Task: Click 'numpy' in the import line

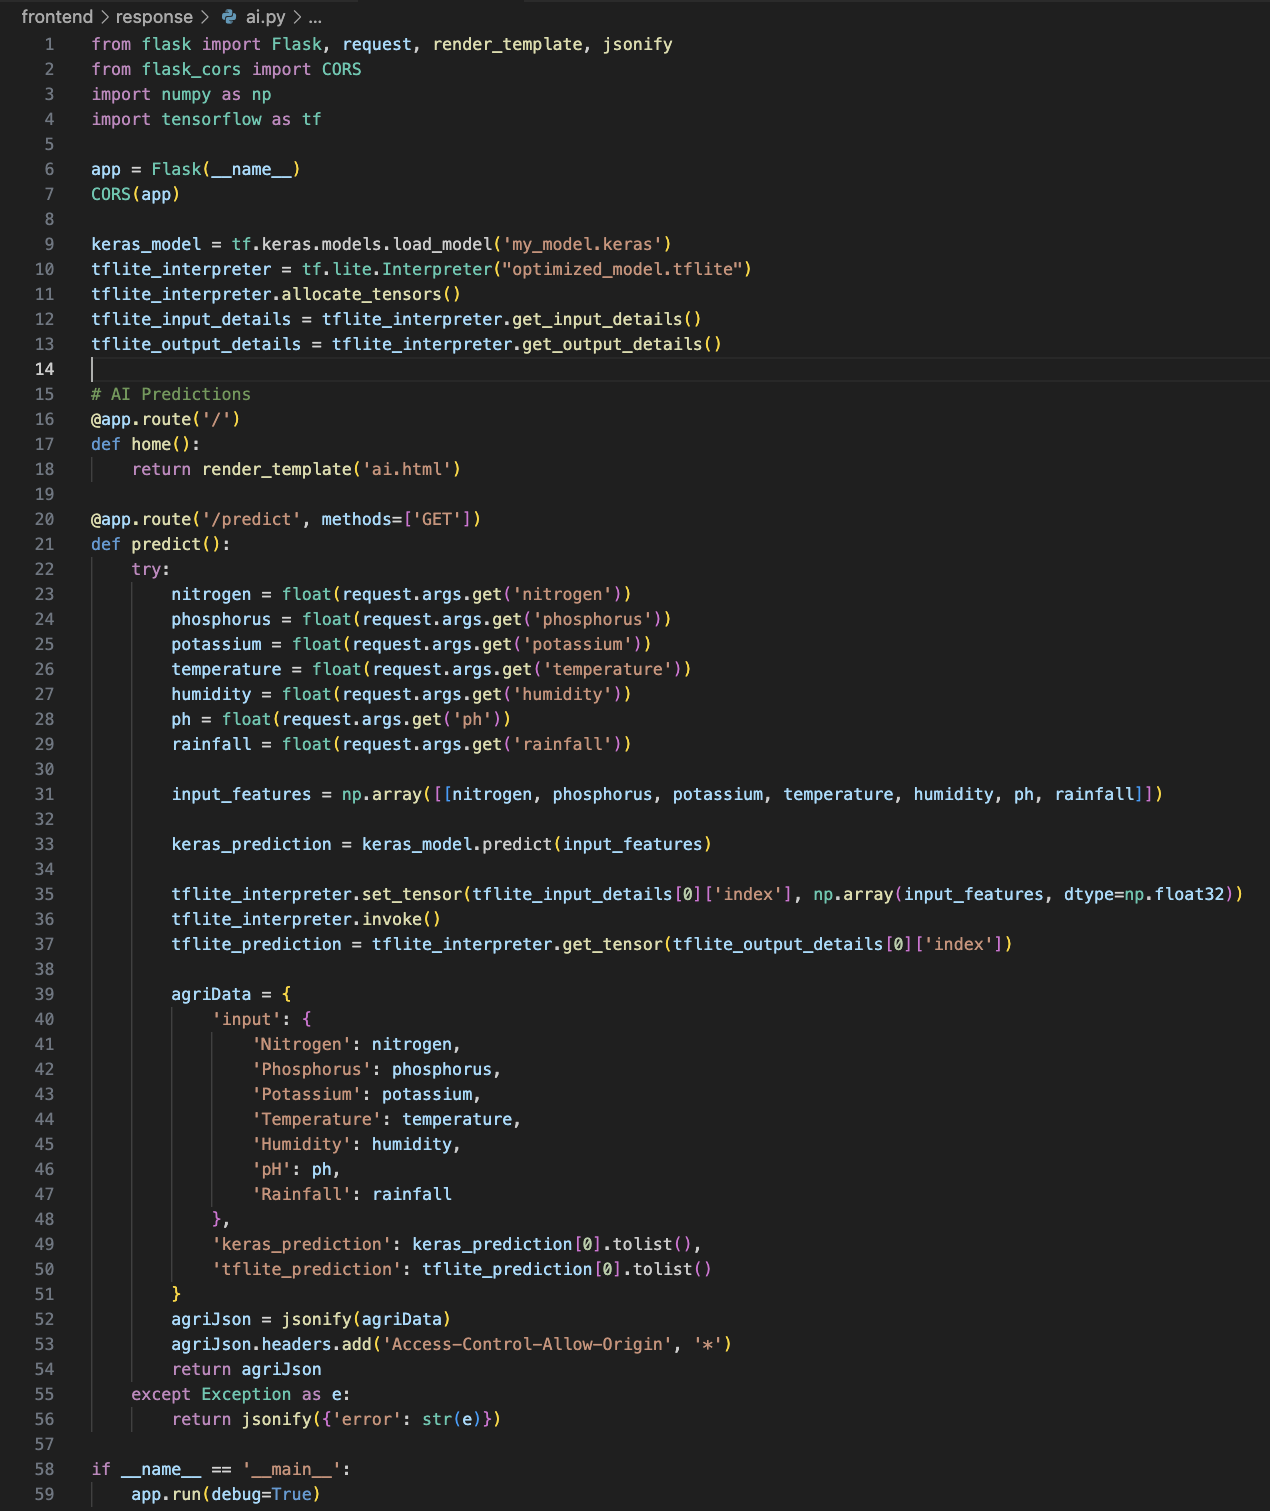Action: 186,94
